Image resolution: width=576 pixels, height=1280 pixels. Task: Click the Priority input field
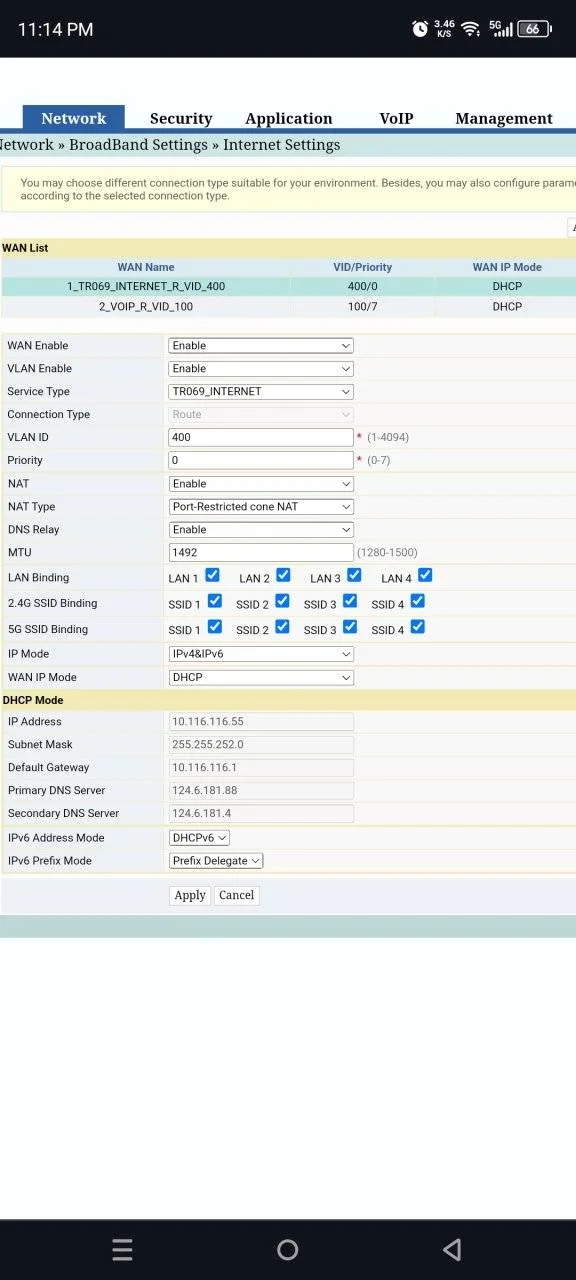[261, 461]
